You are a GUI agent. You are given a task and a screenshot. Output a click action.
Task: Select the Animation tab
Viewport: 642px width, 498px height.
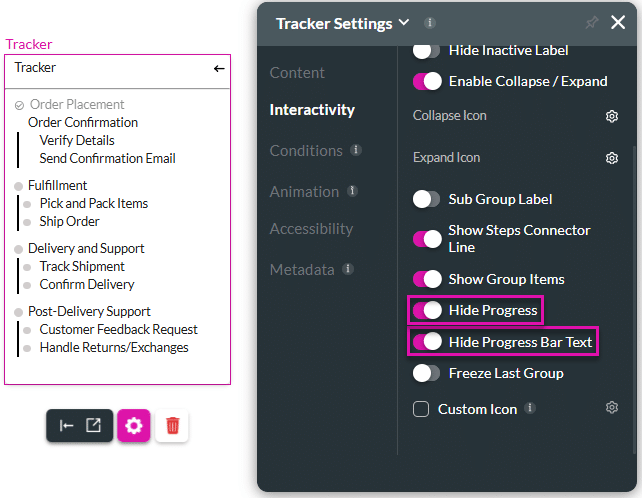click(x=304, y=191)
